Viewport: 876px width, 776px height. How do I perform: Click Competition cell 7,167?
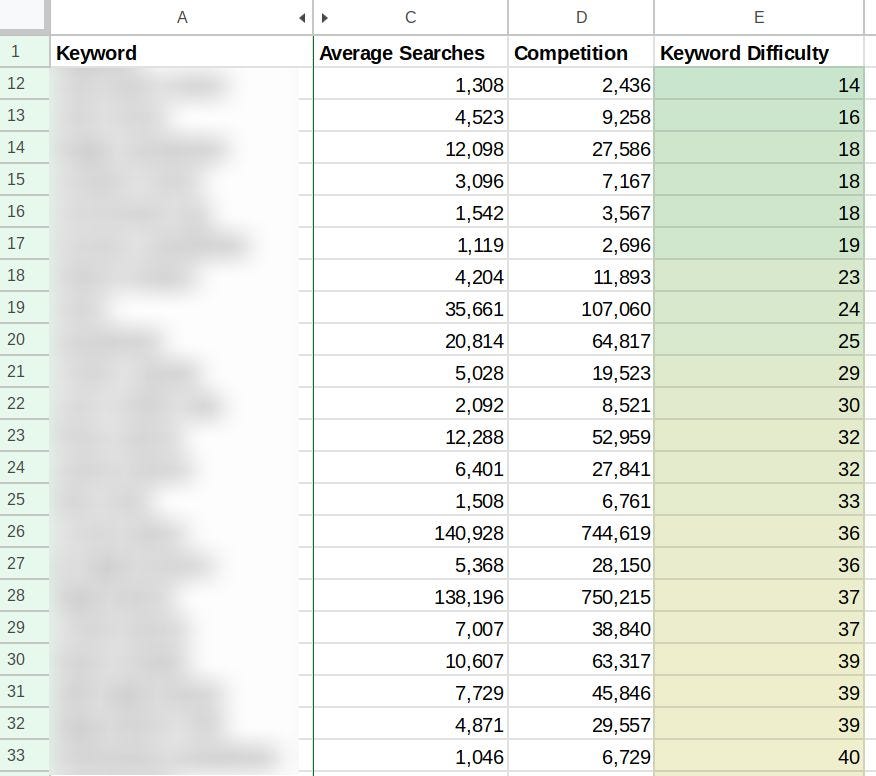pos(581,180)
